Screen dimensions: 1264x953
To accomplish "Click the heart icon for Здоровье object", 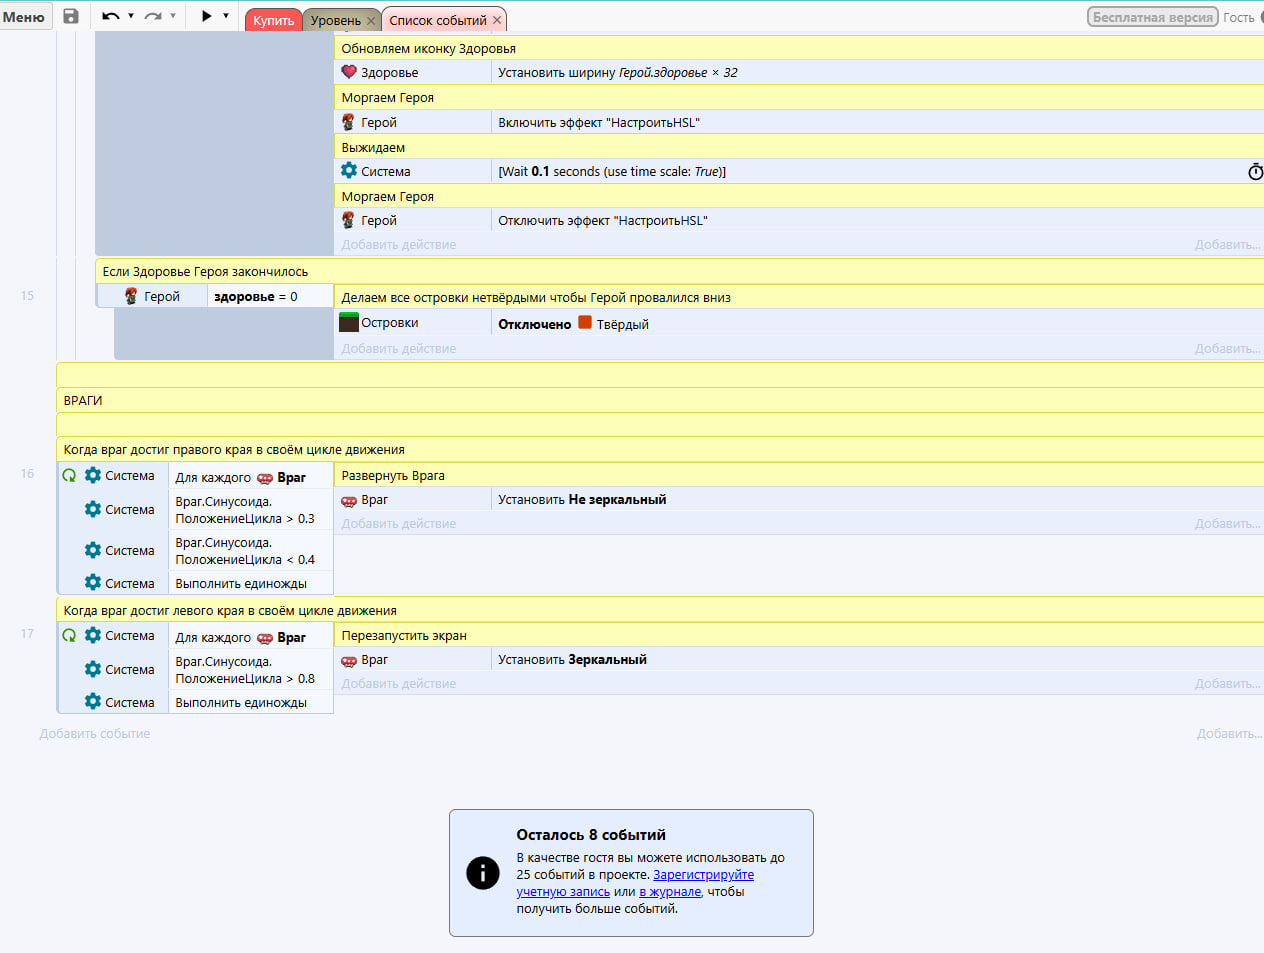I will pos(349,72).
